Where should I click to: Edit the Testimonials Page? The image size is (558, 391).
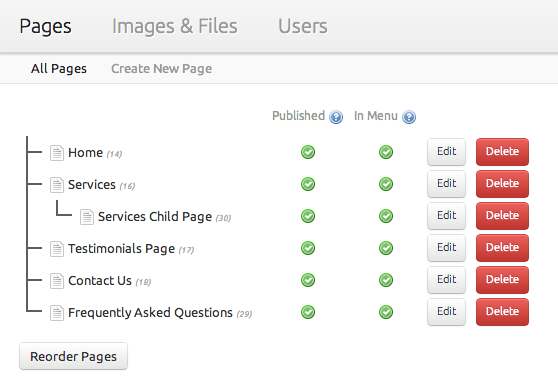tap(446, 248)
